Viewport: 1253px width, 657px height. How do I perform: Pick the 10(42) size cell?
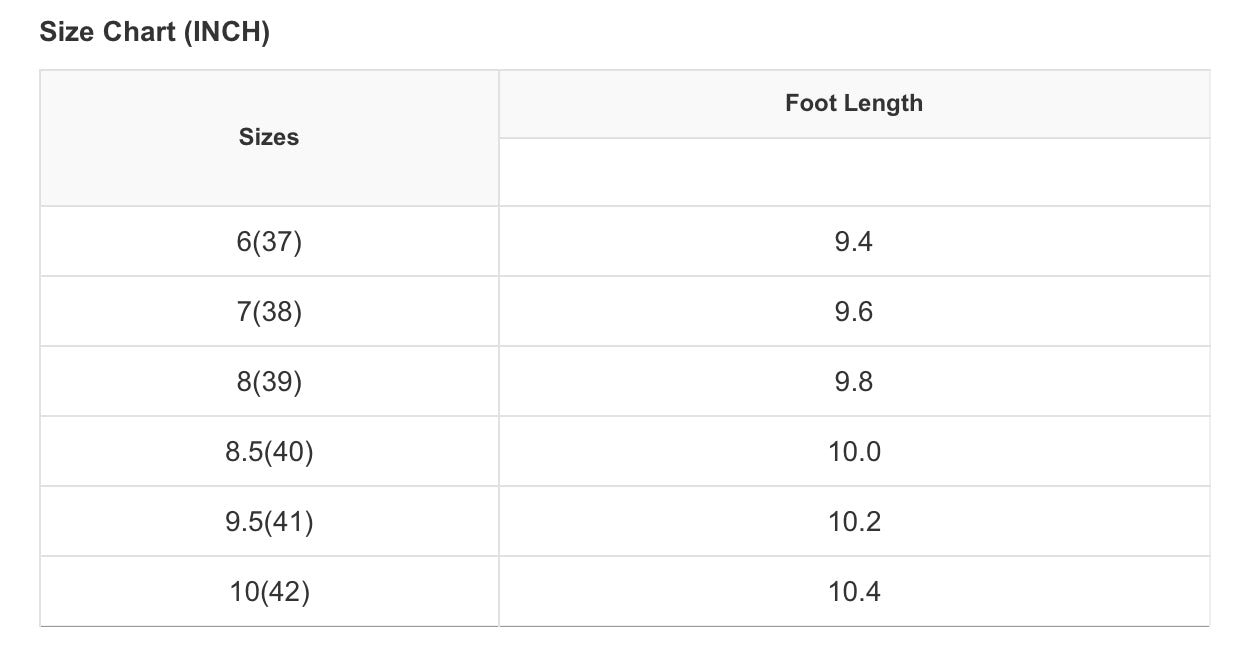(x=269, y=592)
